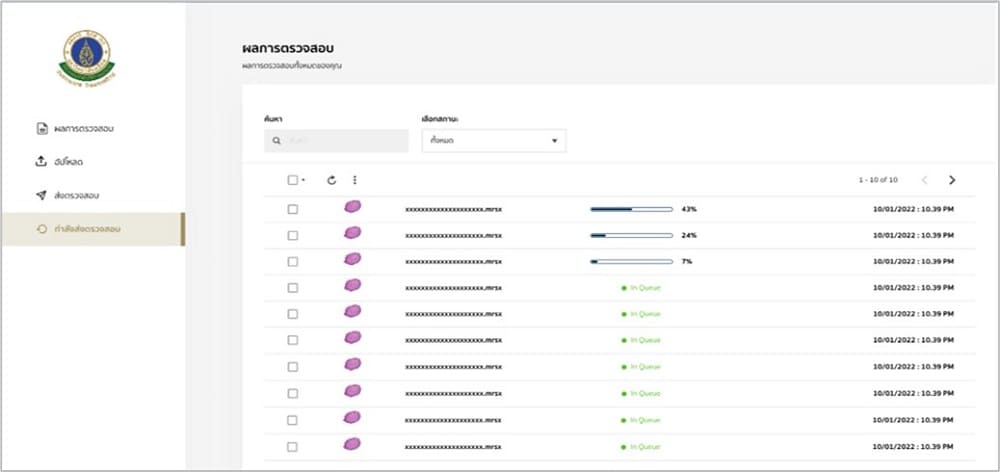Click the refresh icon above the file list
The image size is (1000, 472).
332,180
